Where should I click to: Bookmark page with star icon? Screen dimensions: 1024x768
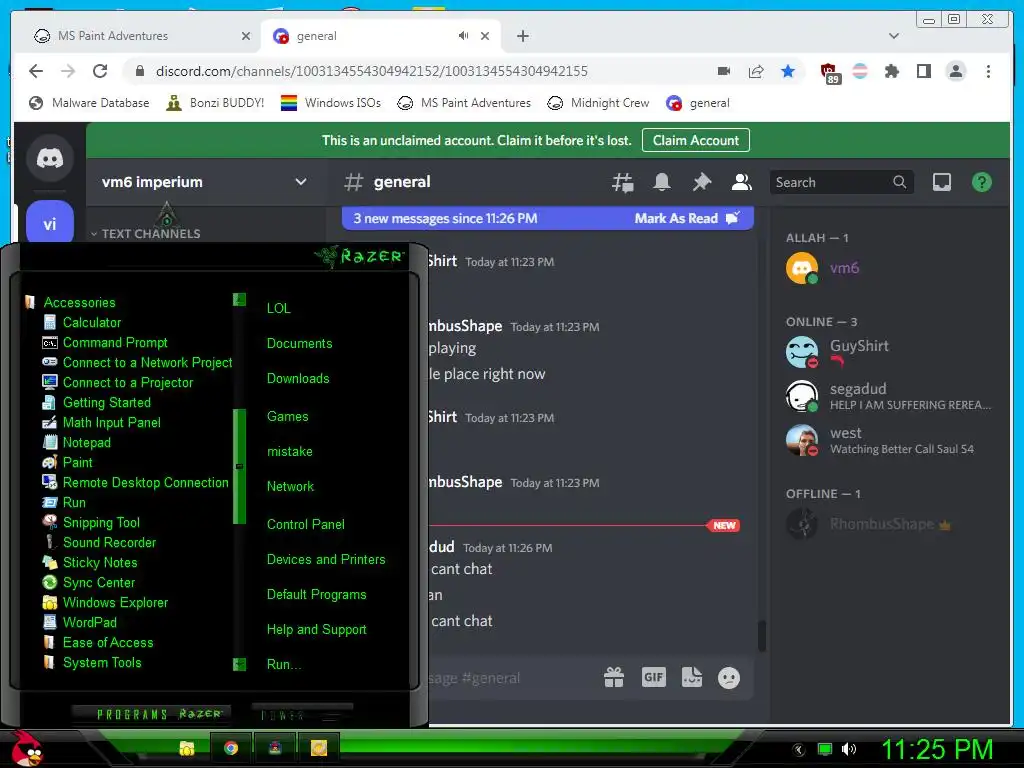[788, 71]
